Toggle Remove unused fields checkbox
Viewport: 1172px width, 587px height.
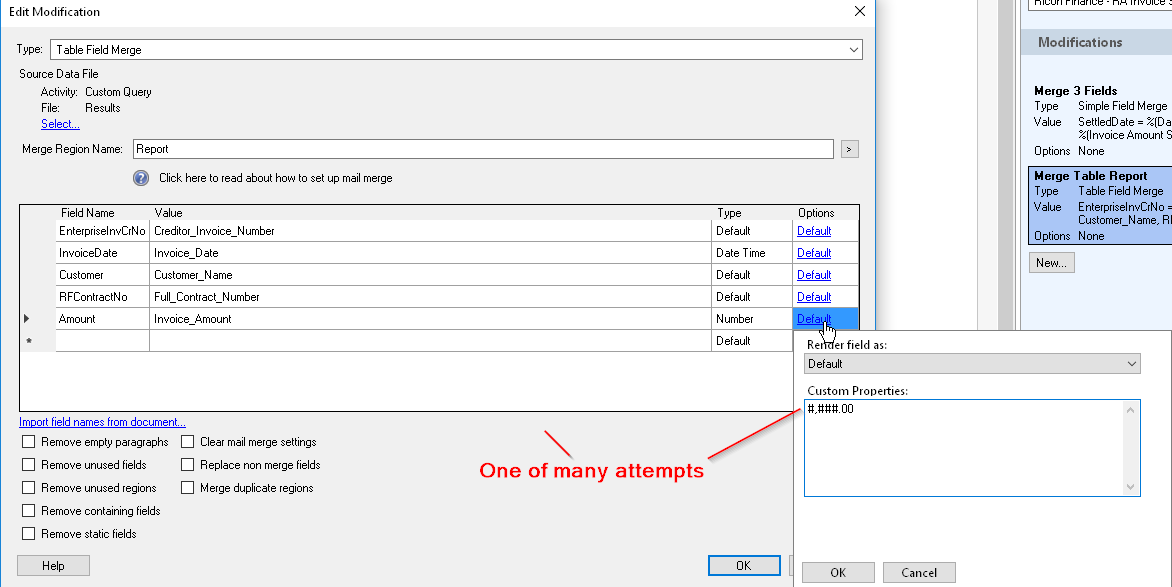tap(29, 465)
